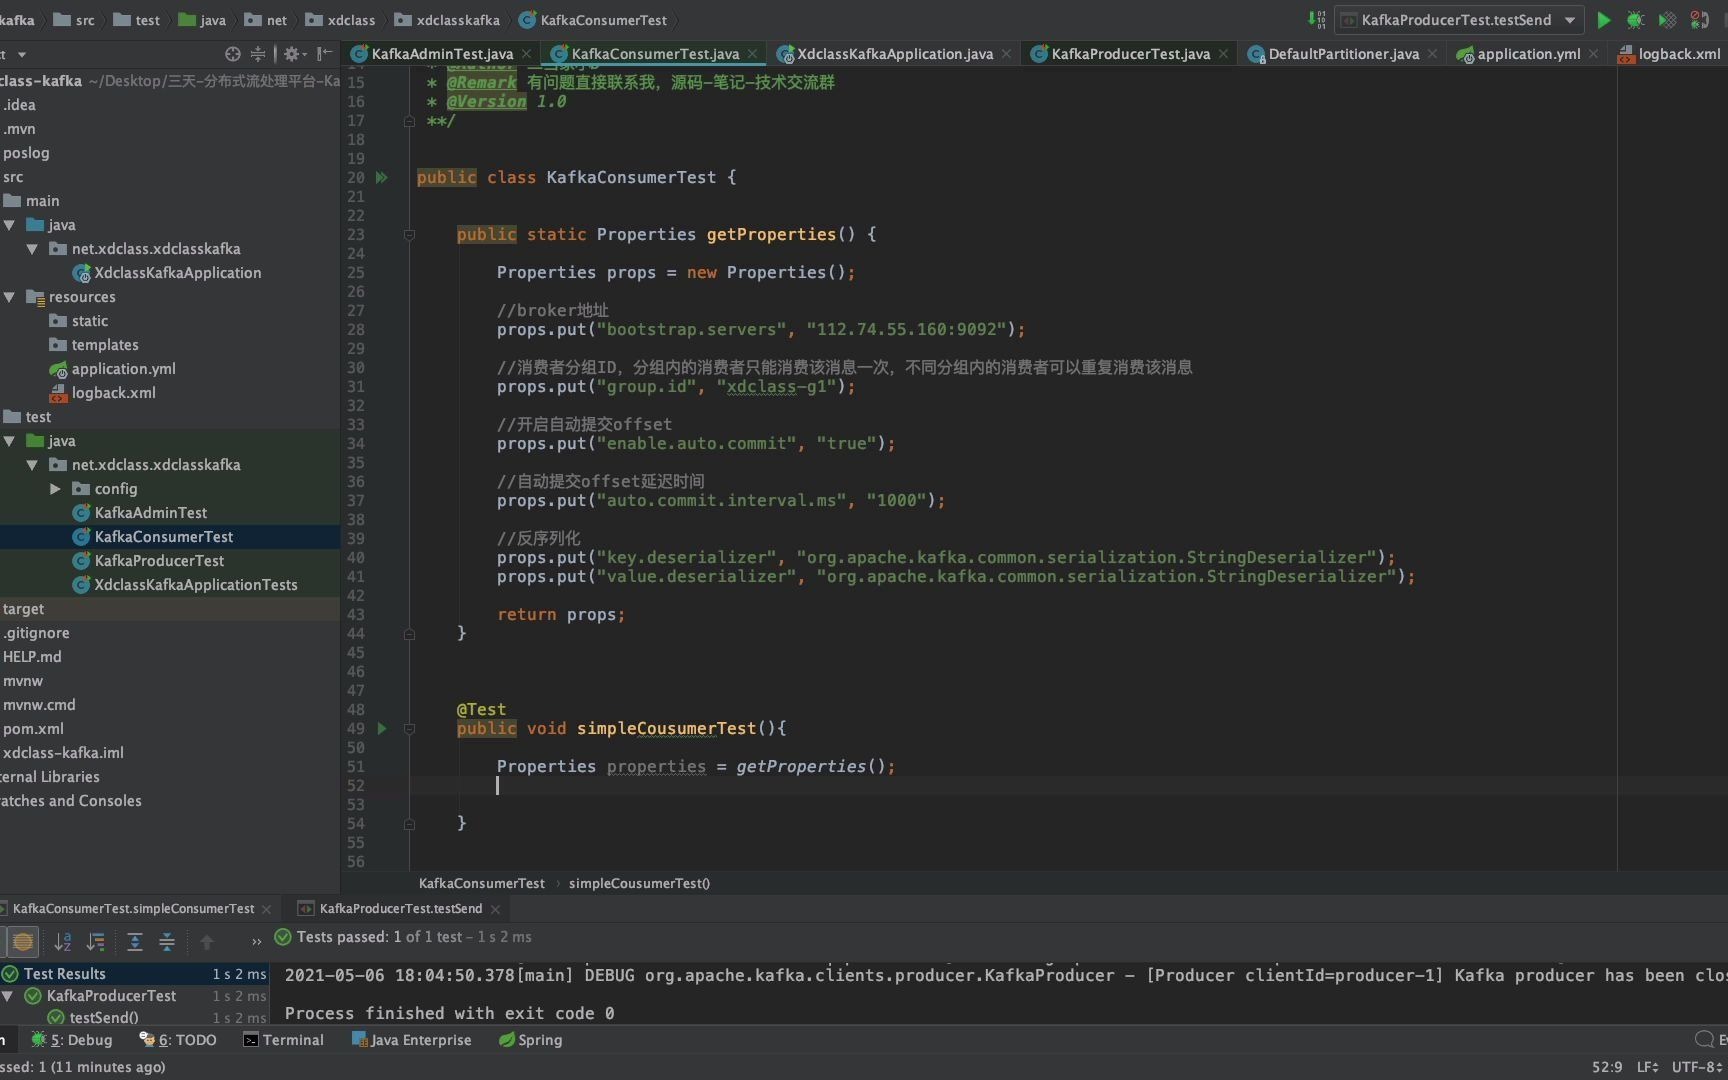
Task: Open the Project panel gear settings
Action: tap(292, 54)
